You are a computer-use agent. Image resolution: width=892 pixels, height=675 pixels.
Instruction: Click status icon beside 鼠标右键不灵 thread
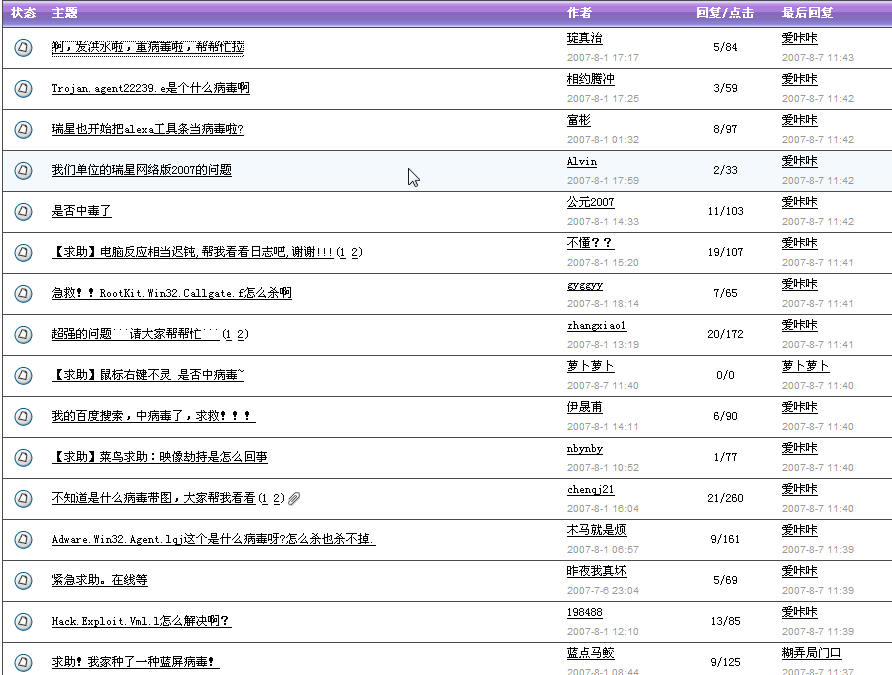[23, 375]
